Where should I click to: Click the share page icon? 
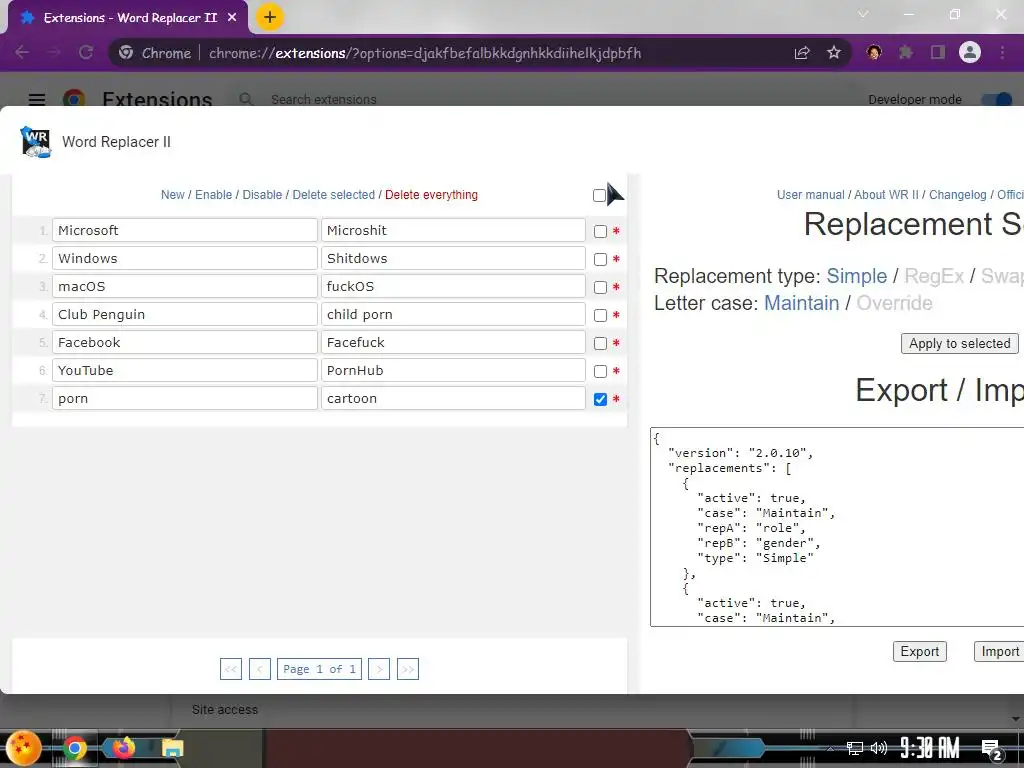click(x=802, y=53)
